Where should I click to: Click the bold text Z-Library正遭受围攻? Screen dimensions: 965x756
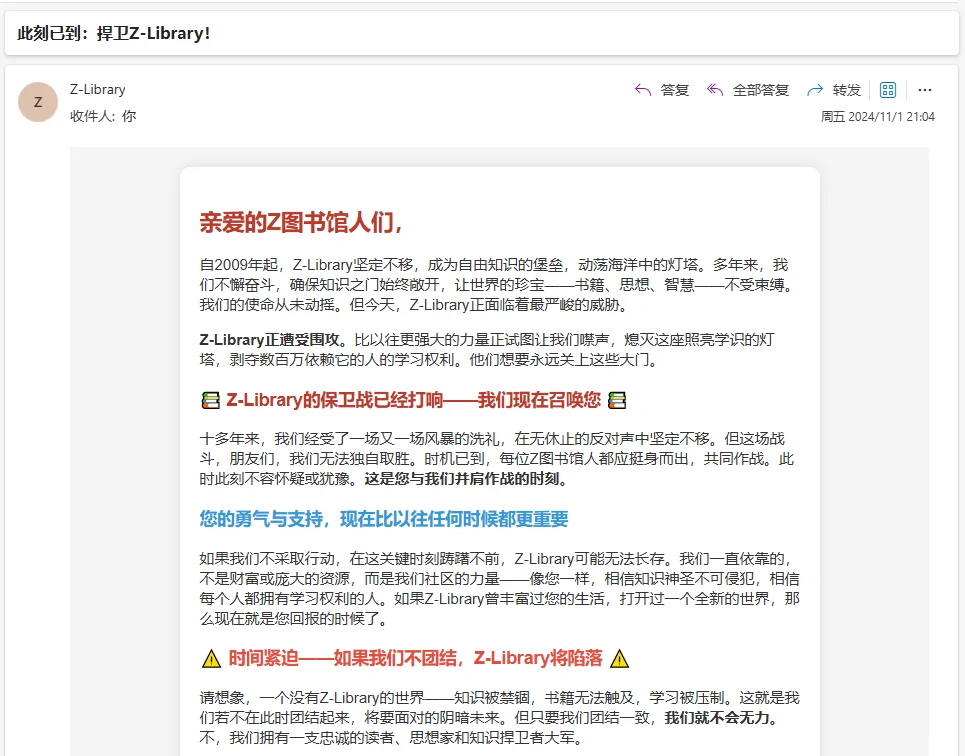coord(273,340)
